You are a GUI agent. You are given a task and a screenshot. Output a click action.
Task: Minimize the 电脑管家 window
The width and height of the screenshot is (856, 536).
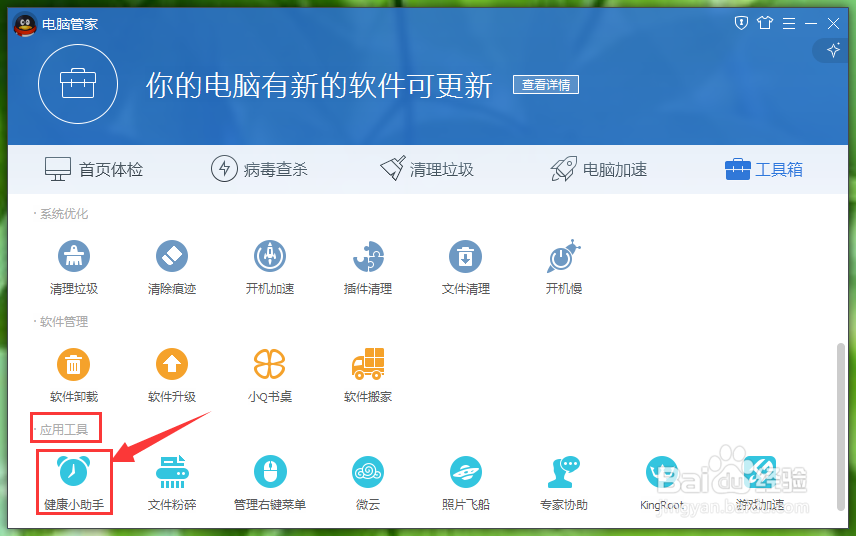tap(811, 23)
